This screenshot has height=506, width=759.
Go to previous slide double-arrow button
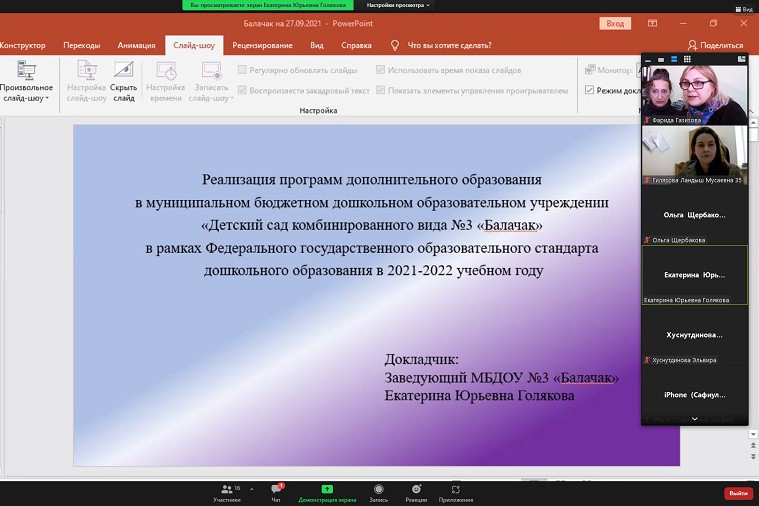[753, 445]
